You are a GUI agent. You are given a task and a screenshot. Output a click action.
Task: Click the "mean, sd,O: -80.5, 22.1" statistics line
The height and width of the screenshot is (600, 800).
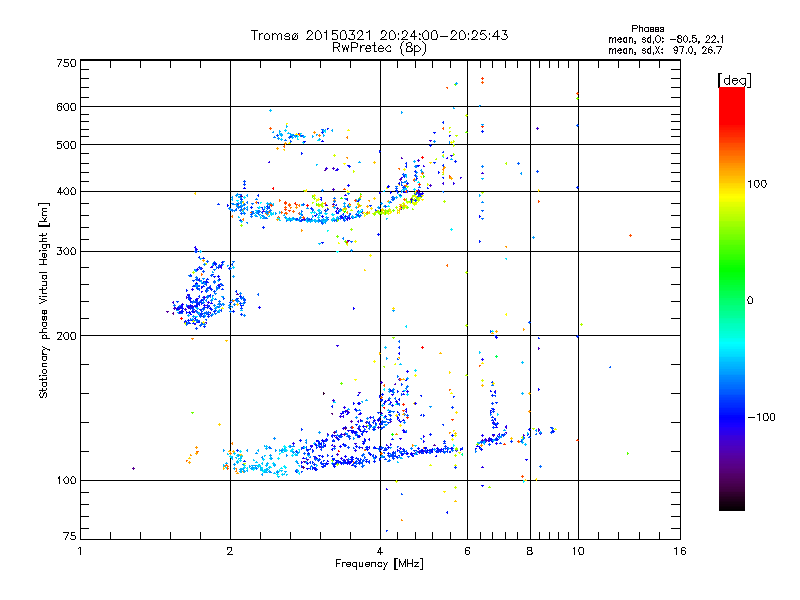coord(665,39)
